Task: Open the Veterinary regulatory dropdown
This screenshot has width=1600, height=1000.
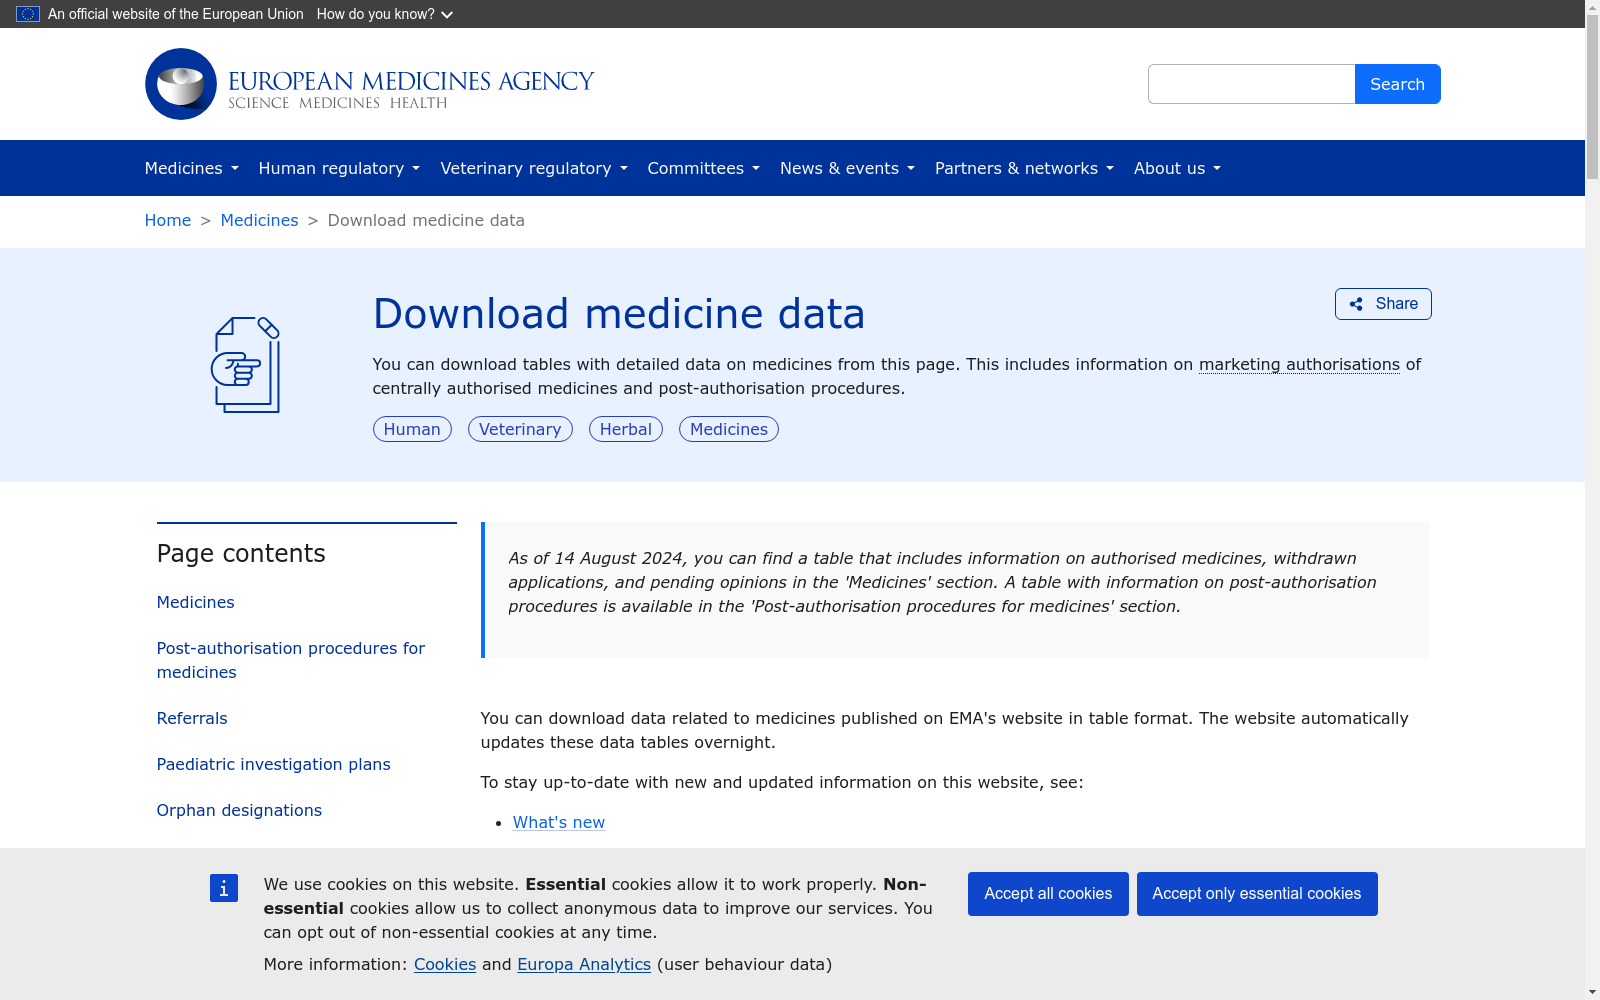Action: (533, 168)
